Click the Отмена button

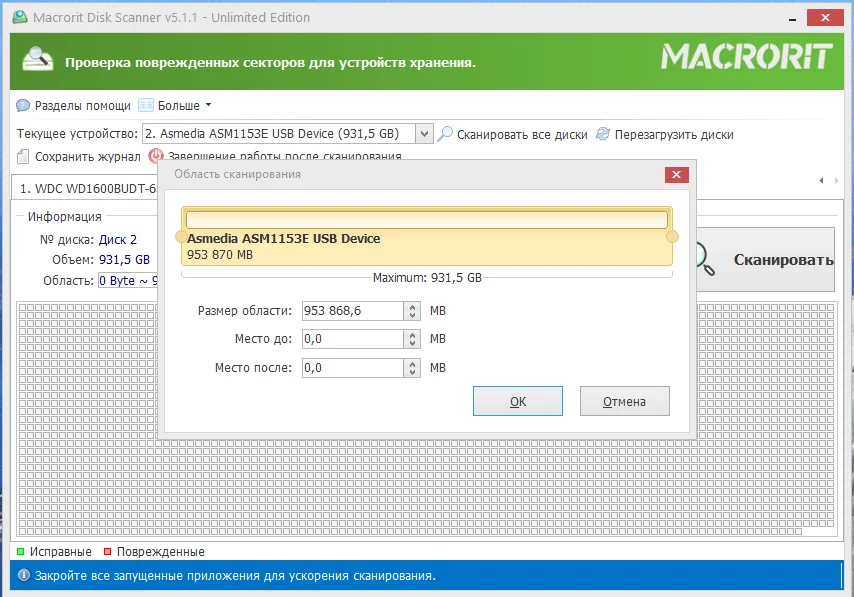[x=625, y=401]
